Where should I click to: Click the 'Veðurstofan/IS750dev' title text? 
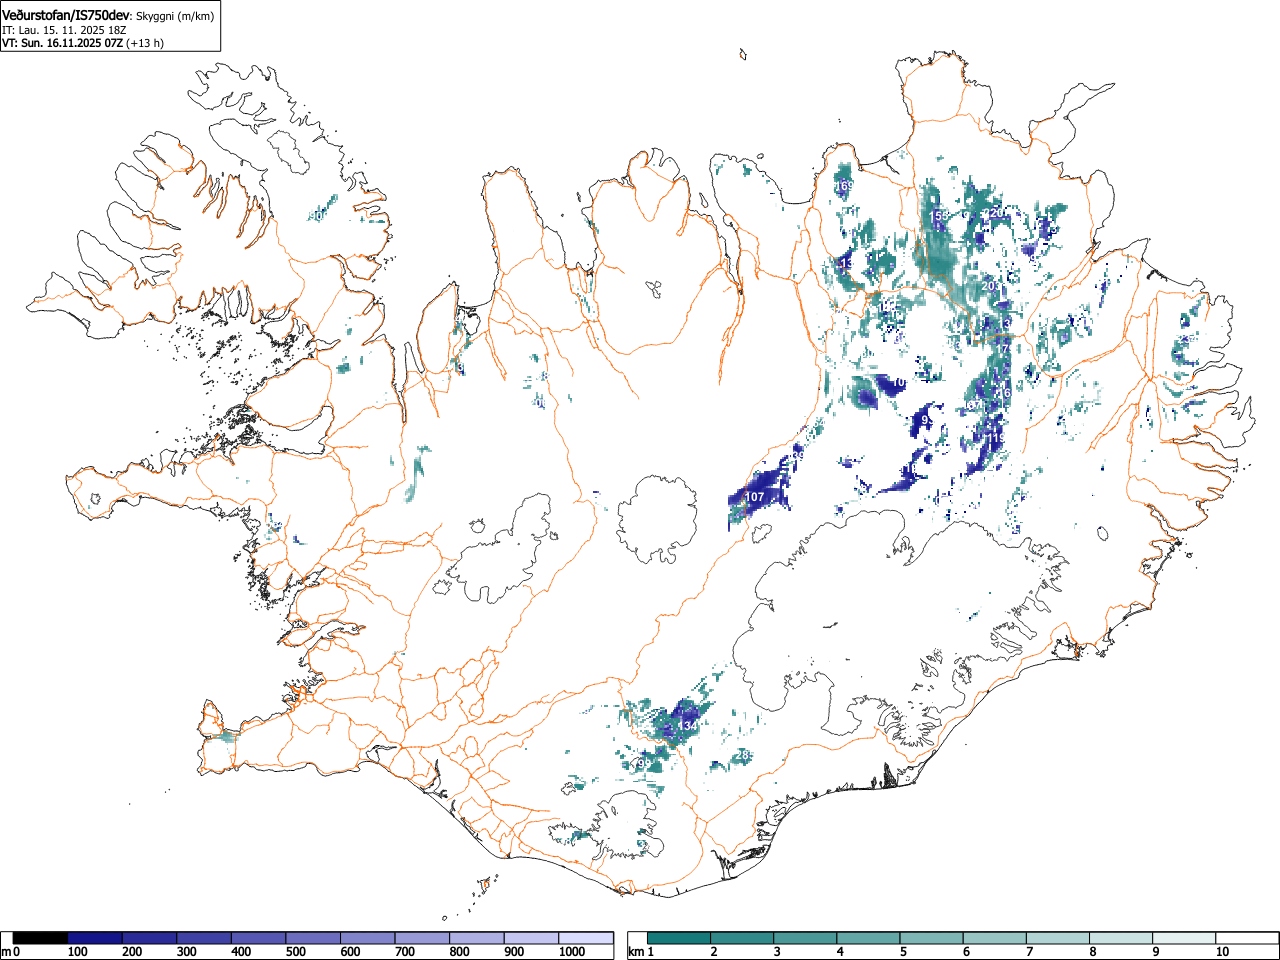click(x=66, y=15)
